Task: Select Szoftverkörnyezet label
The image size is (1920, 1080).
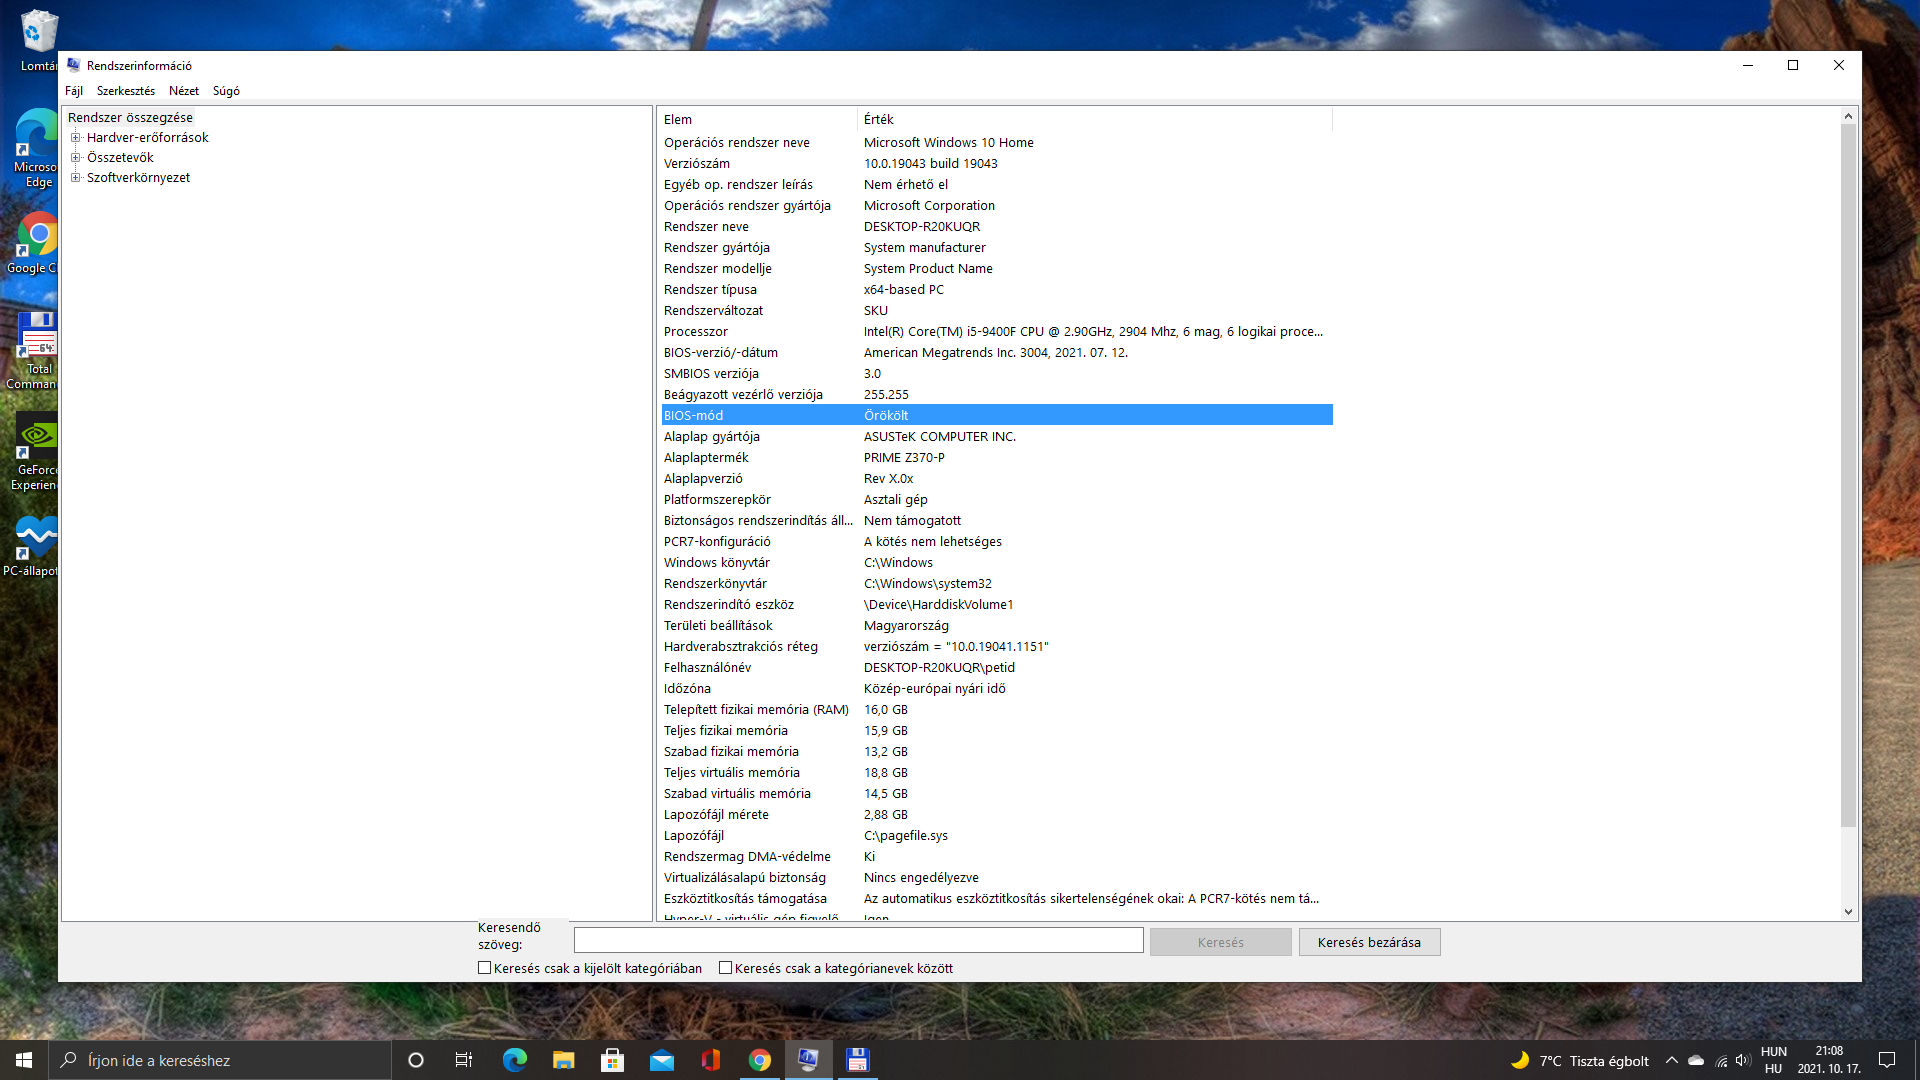Action: pyautogui.click(x=138, y=178)
